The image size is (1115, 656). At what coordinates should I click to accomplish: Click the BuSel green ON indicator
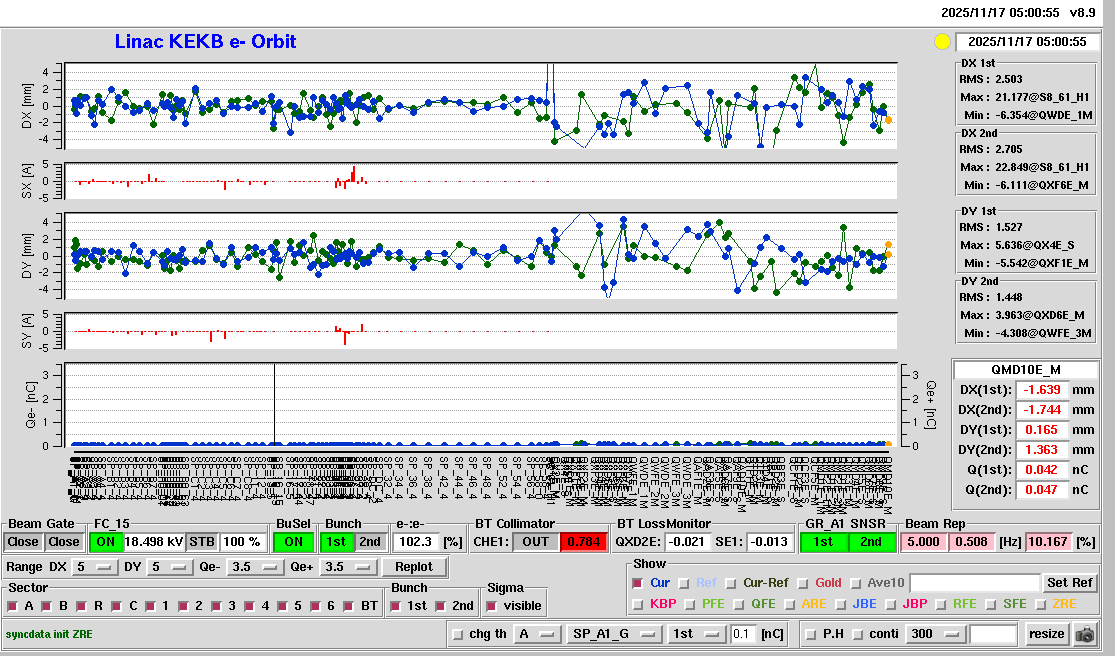coord(293,542)
